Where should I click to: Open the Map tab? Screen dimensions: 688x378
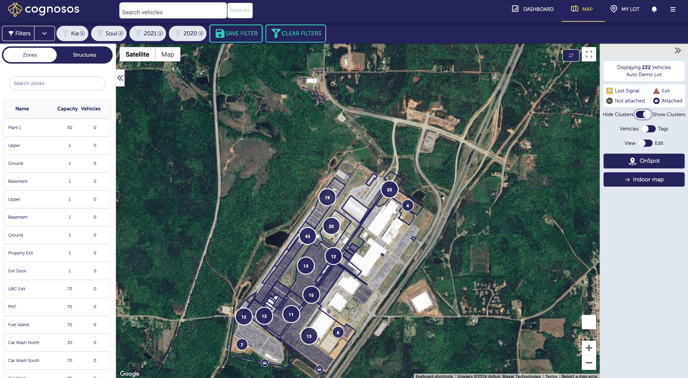582,9
